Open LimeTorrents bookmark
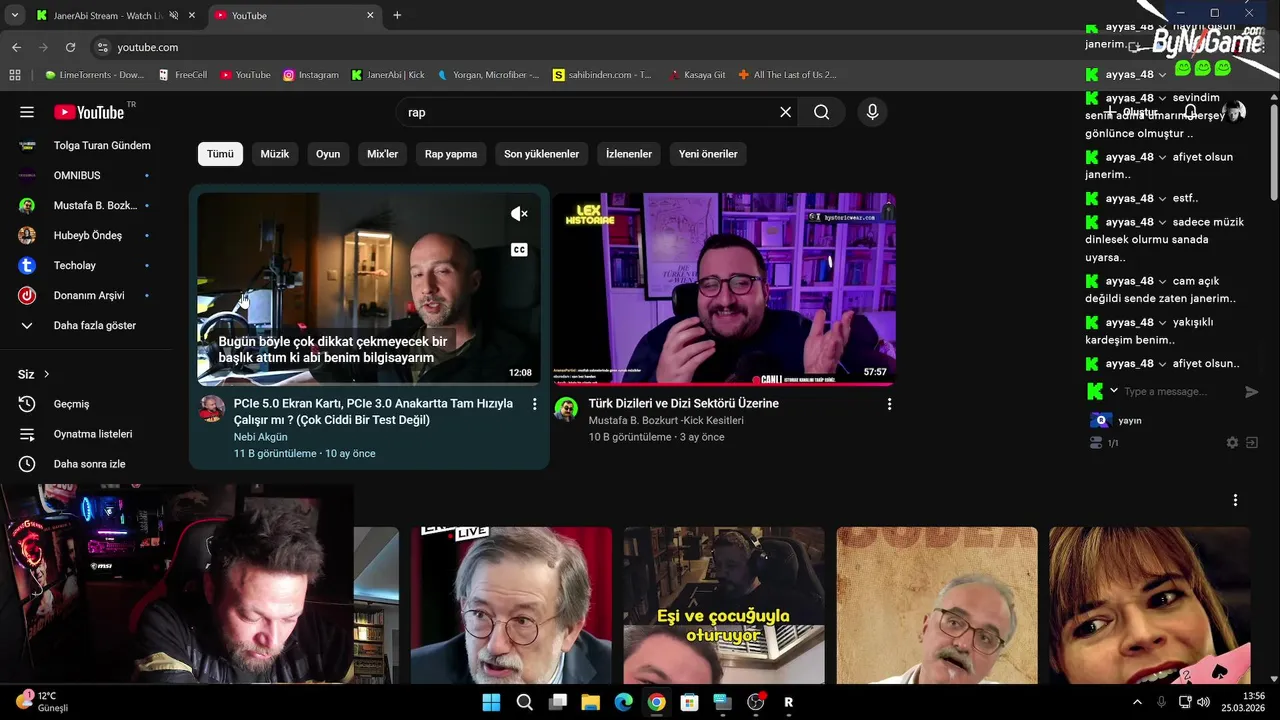The height and width of the screenshot is (720, 1280). [94, 75]
